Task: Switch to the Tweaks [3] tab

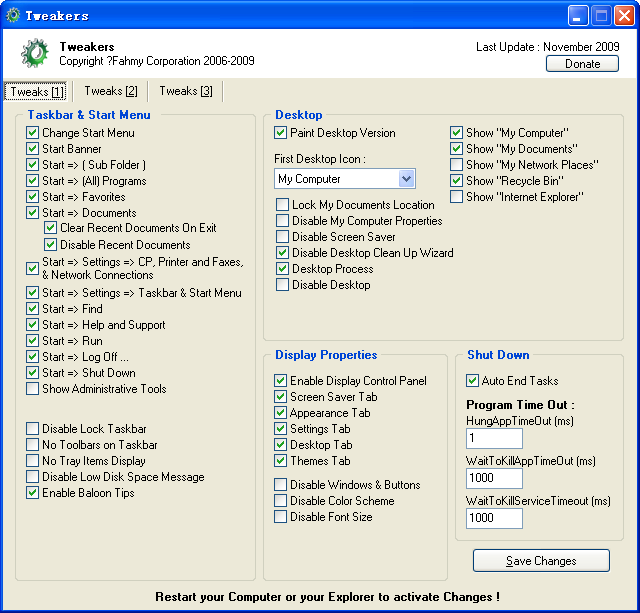Action: 186,91
